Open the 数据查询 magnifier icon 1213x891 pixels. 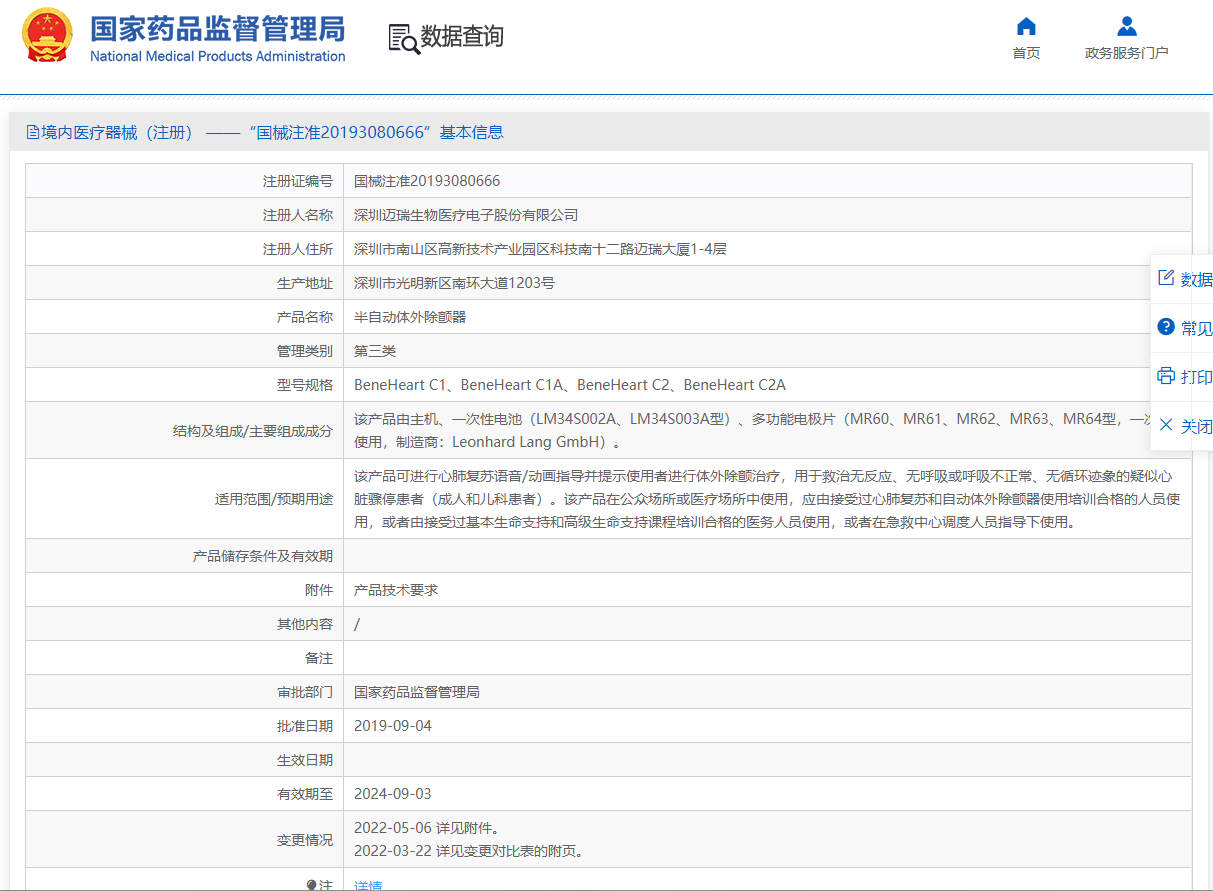click(x=403, y=38)
